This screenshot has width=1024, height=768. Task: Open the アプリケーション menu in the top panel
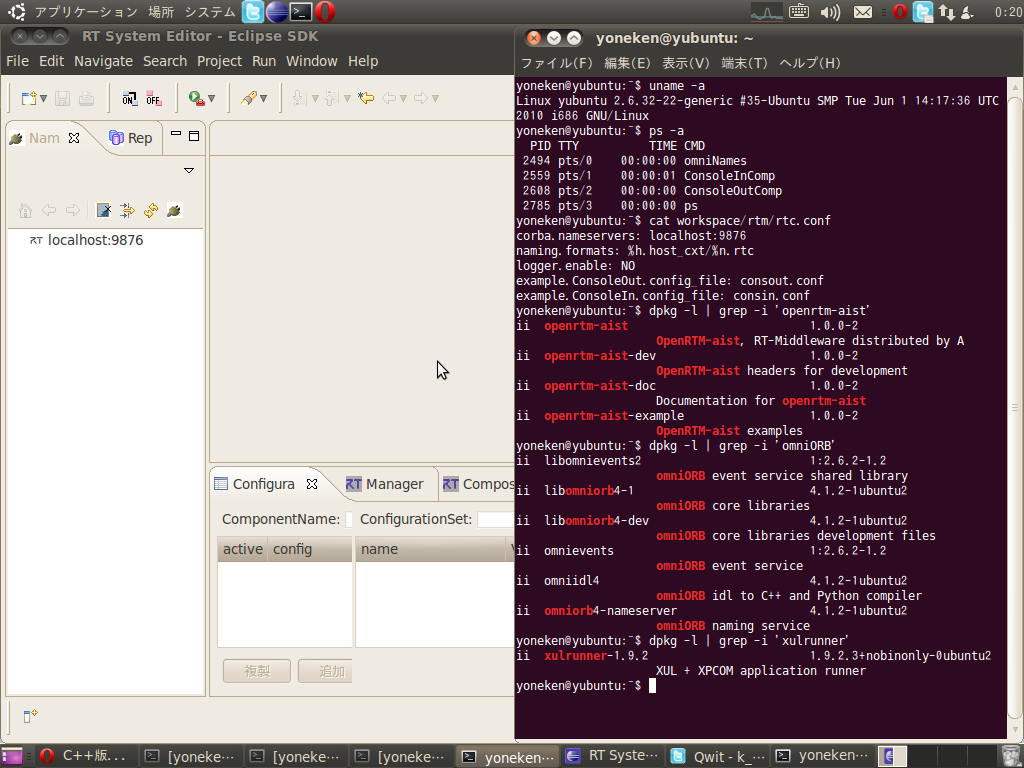point(86,12)
